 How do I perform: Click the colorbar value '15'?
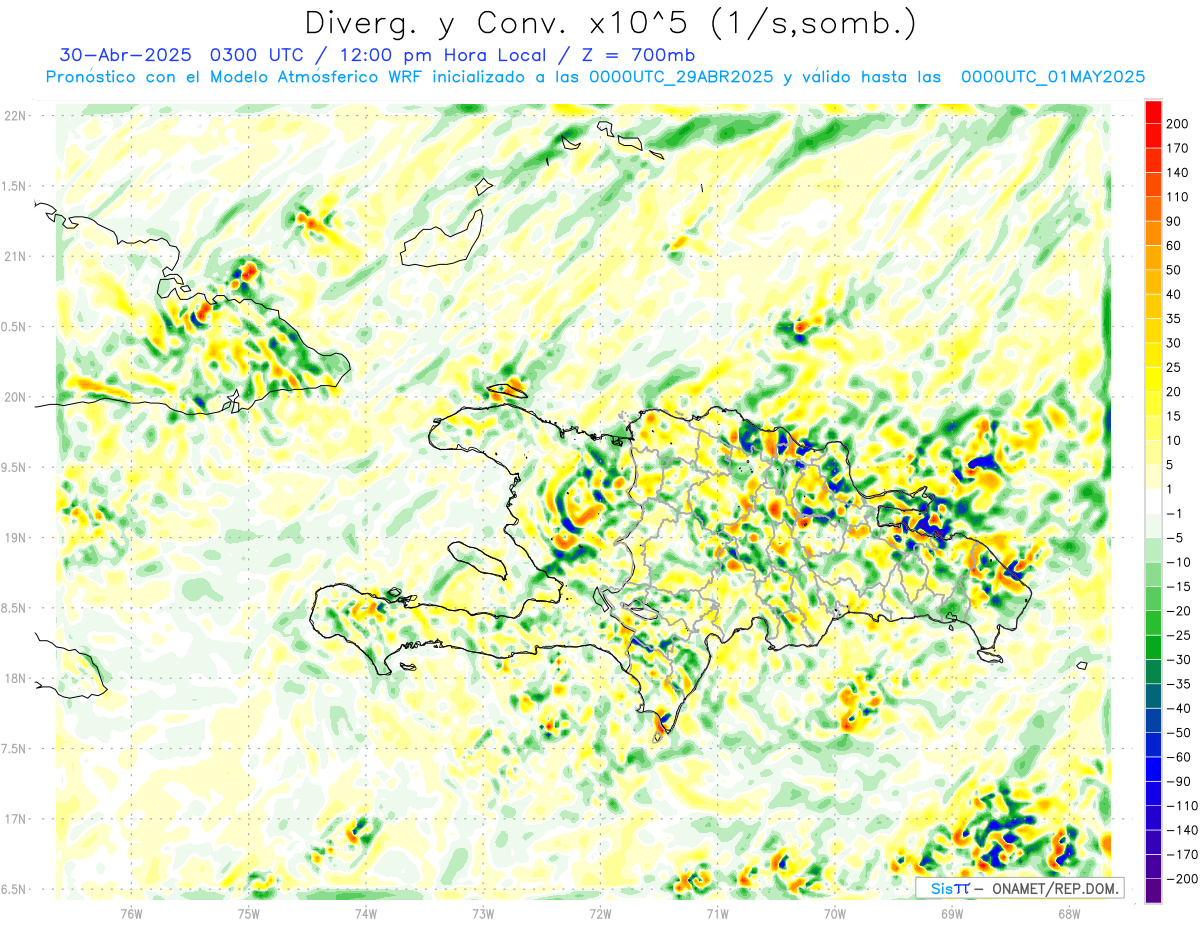[1173, 416]
